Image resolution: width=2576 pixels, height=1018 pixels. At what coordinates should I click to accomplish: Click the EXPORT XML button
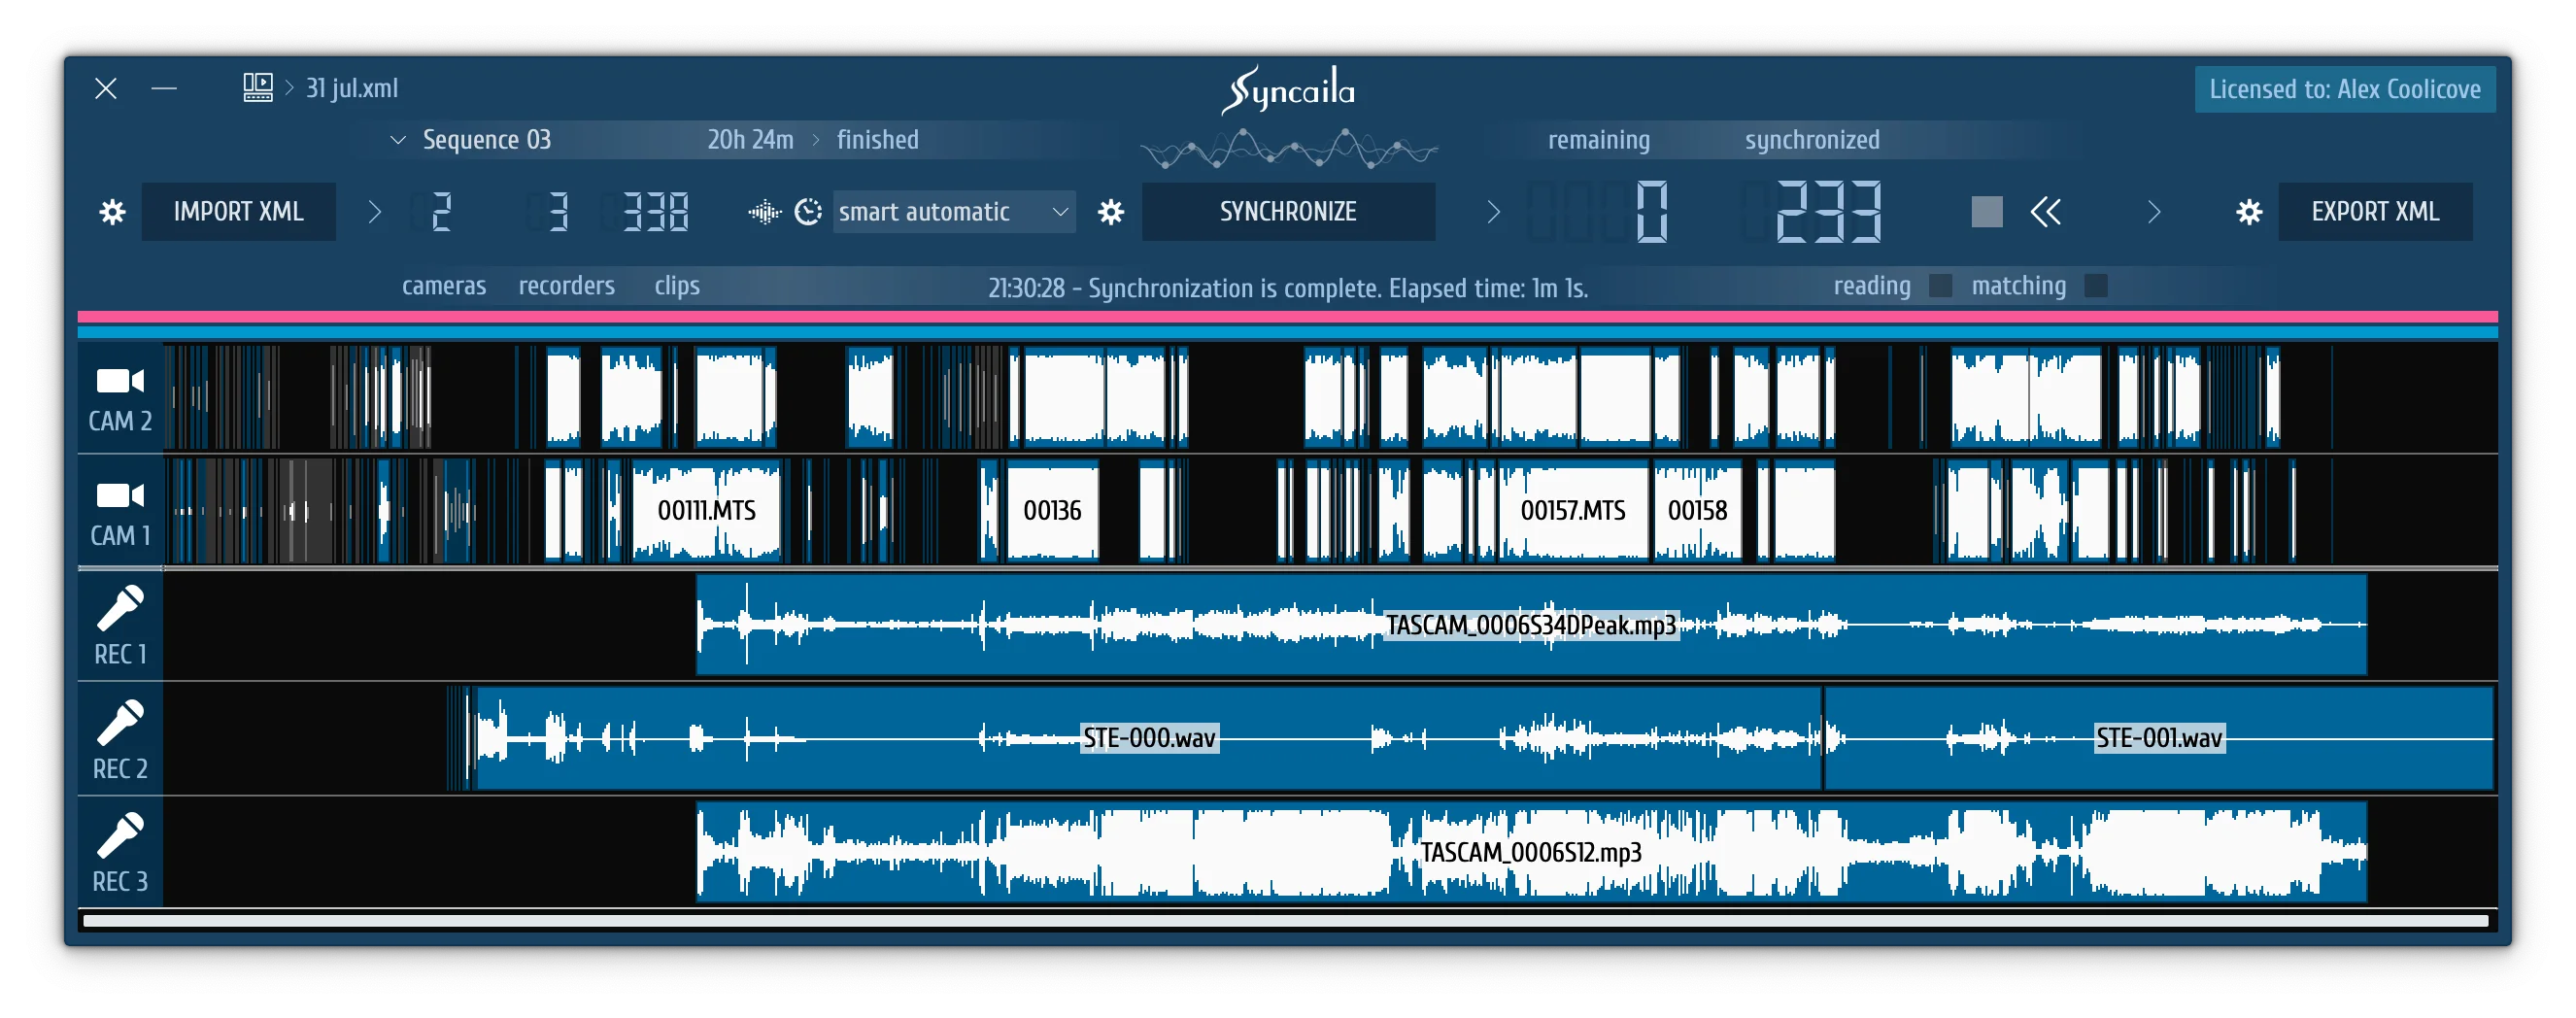click(x=2375, y=212)
